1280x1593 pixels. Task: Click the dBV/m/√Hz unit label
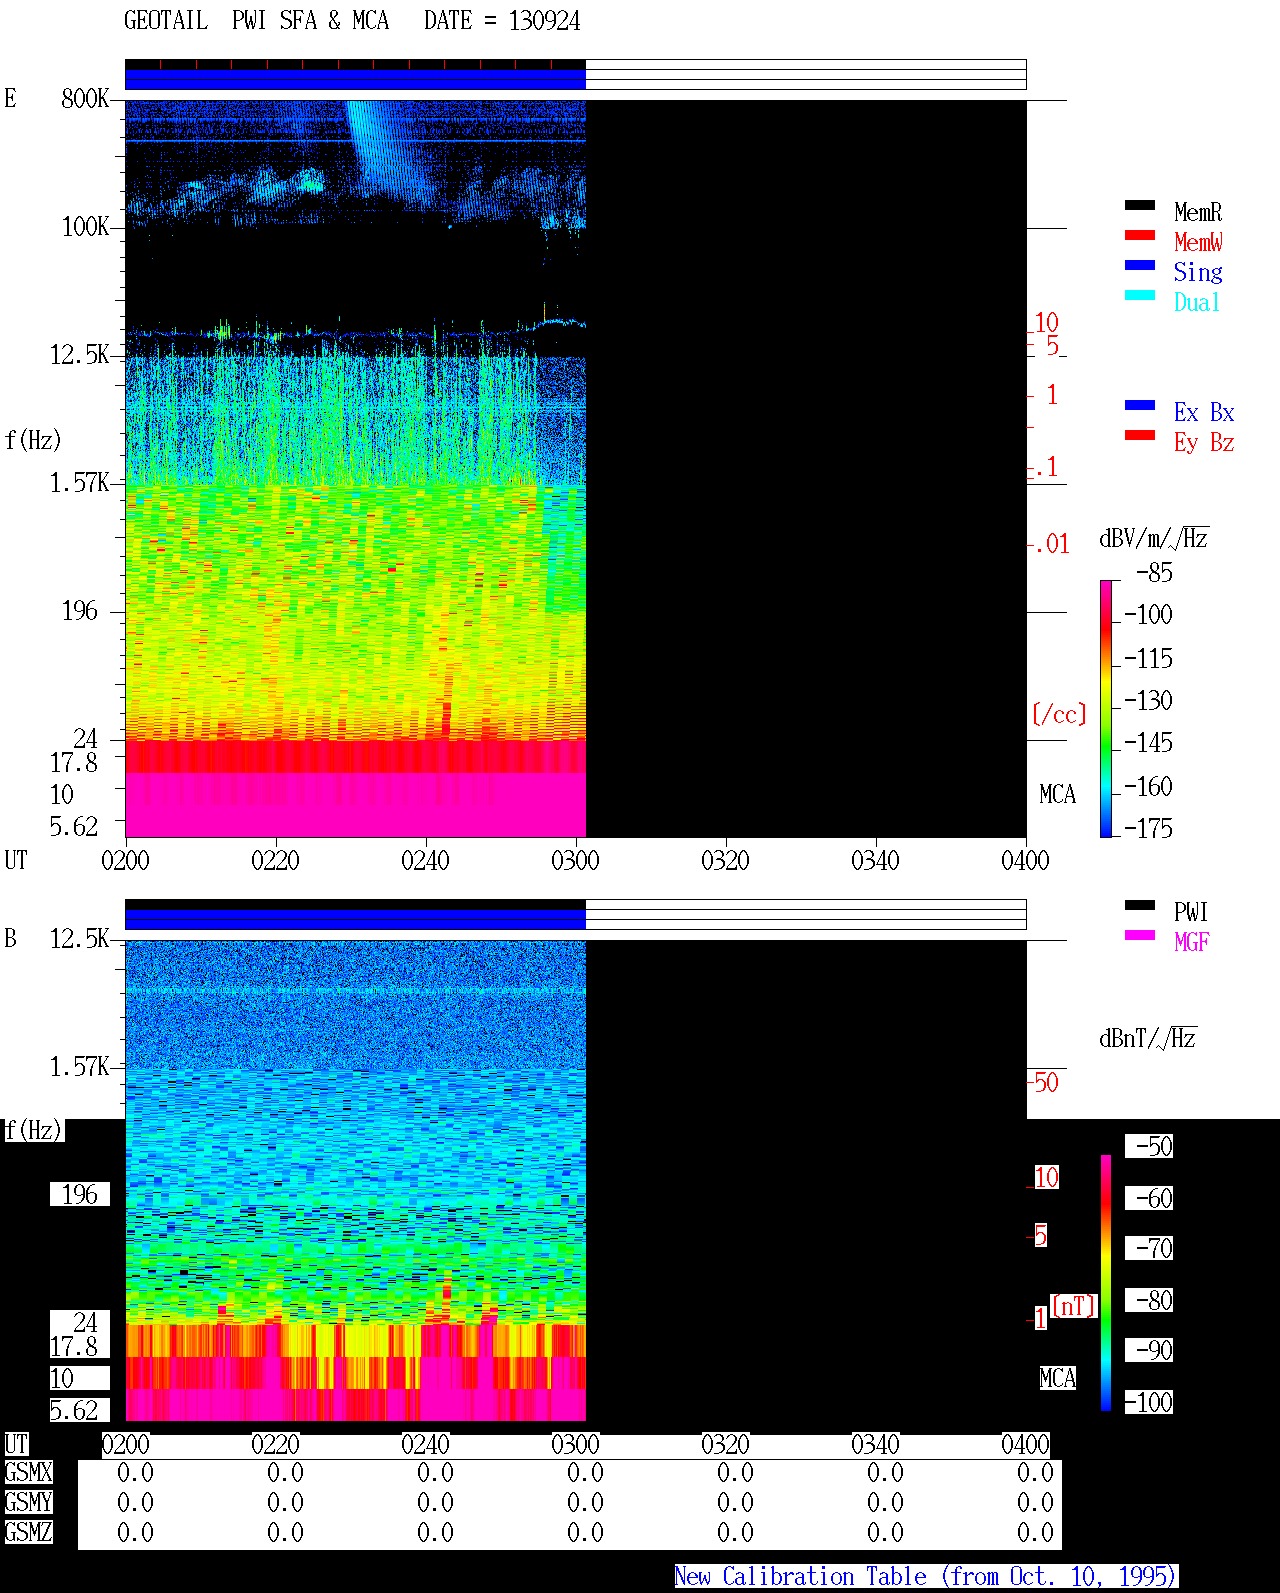tap(1154, 538)
